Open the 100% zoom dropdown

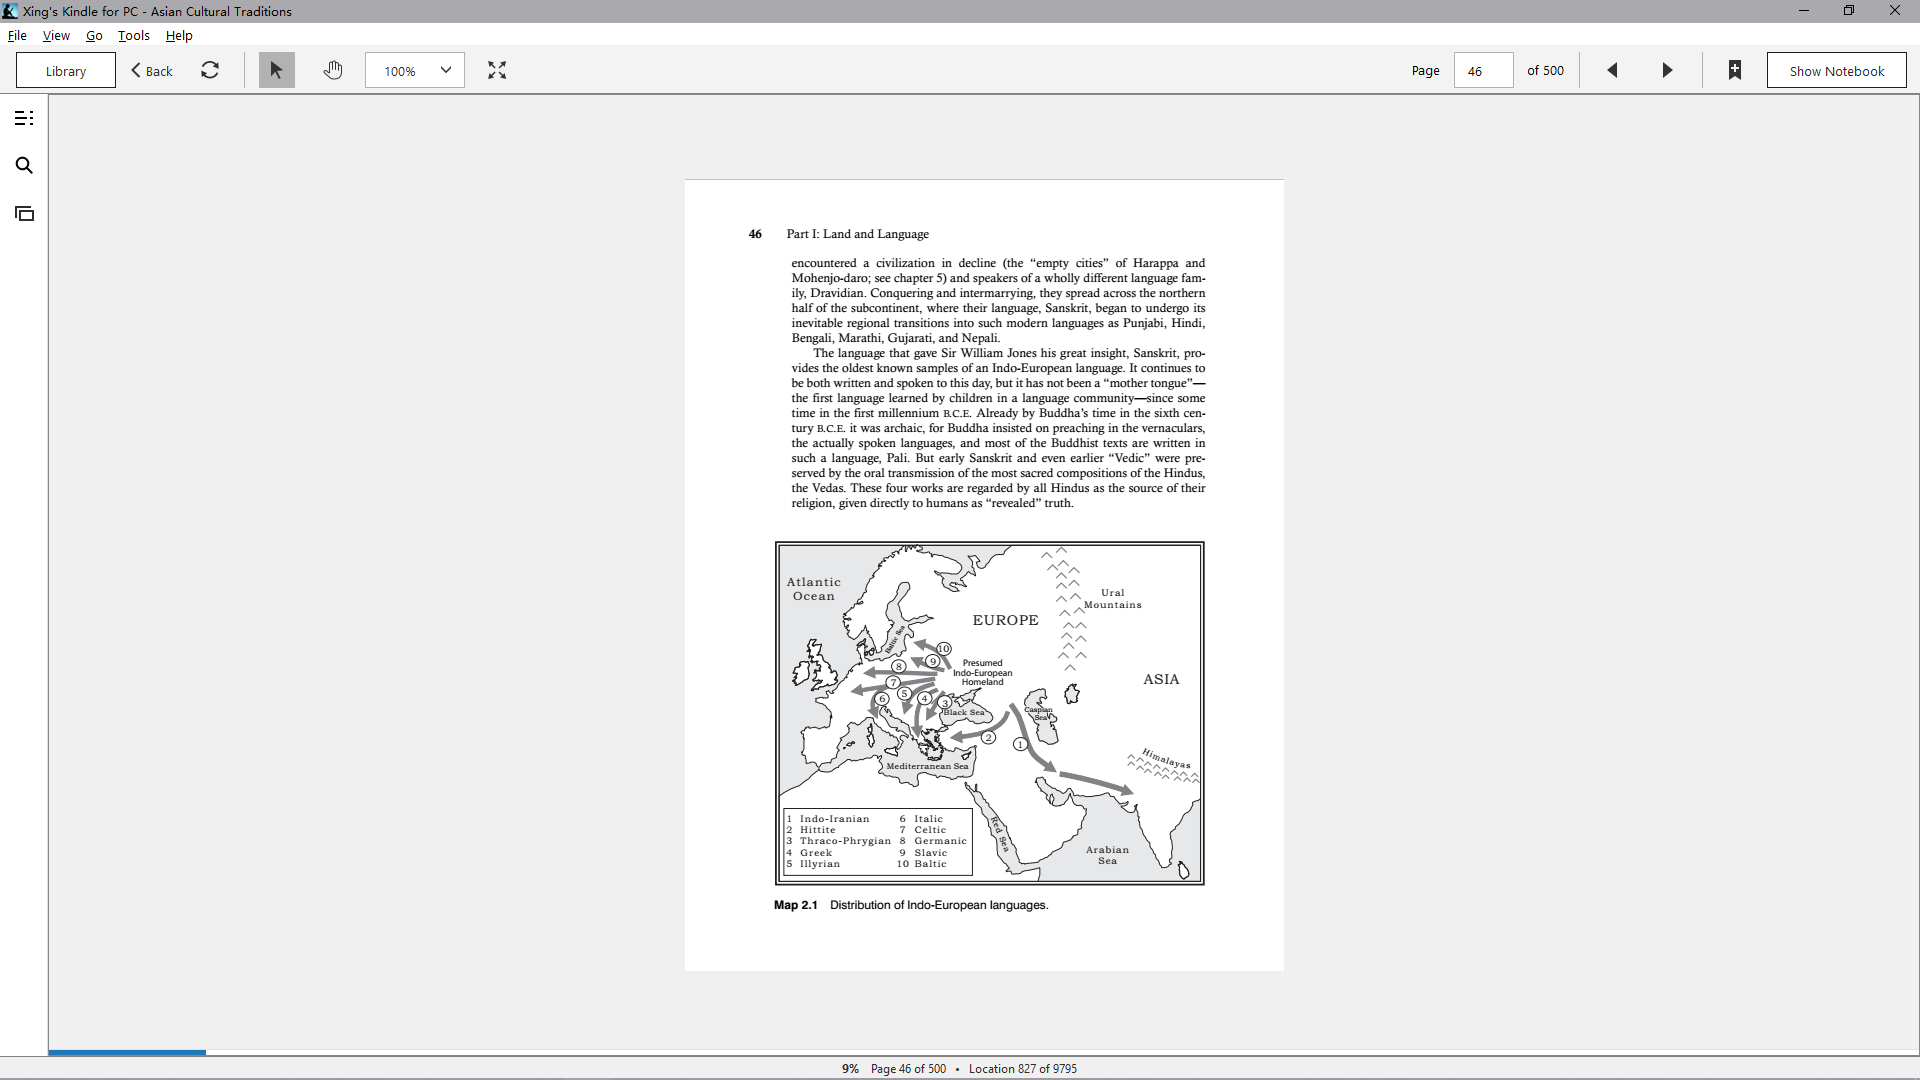tap(415, 70)
